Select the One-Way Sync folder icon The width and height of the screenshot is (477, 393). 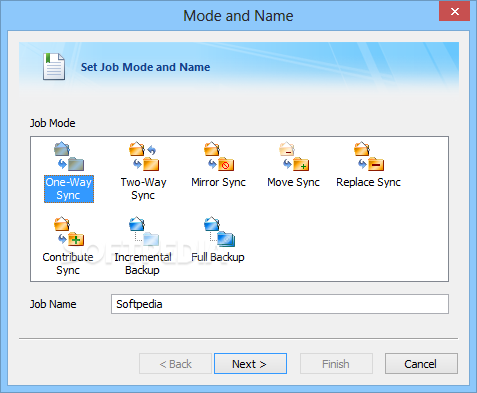point(69,156)
